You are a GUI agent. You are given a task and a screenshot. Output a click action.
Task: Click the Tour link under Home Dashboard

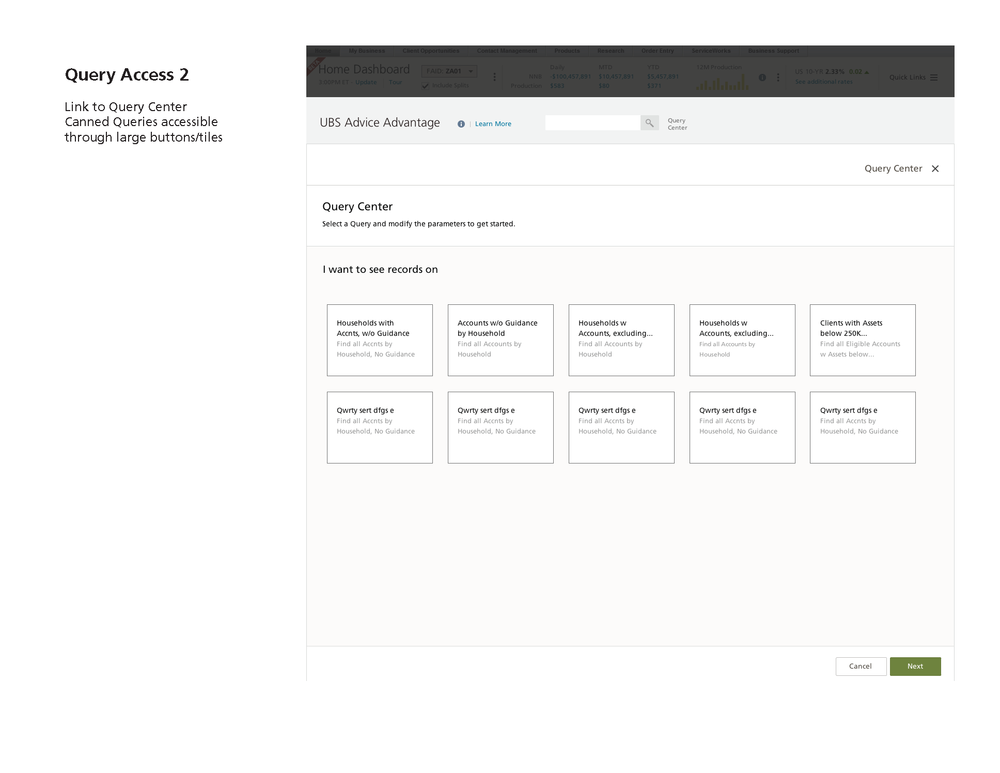click(x=395, y=82)
